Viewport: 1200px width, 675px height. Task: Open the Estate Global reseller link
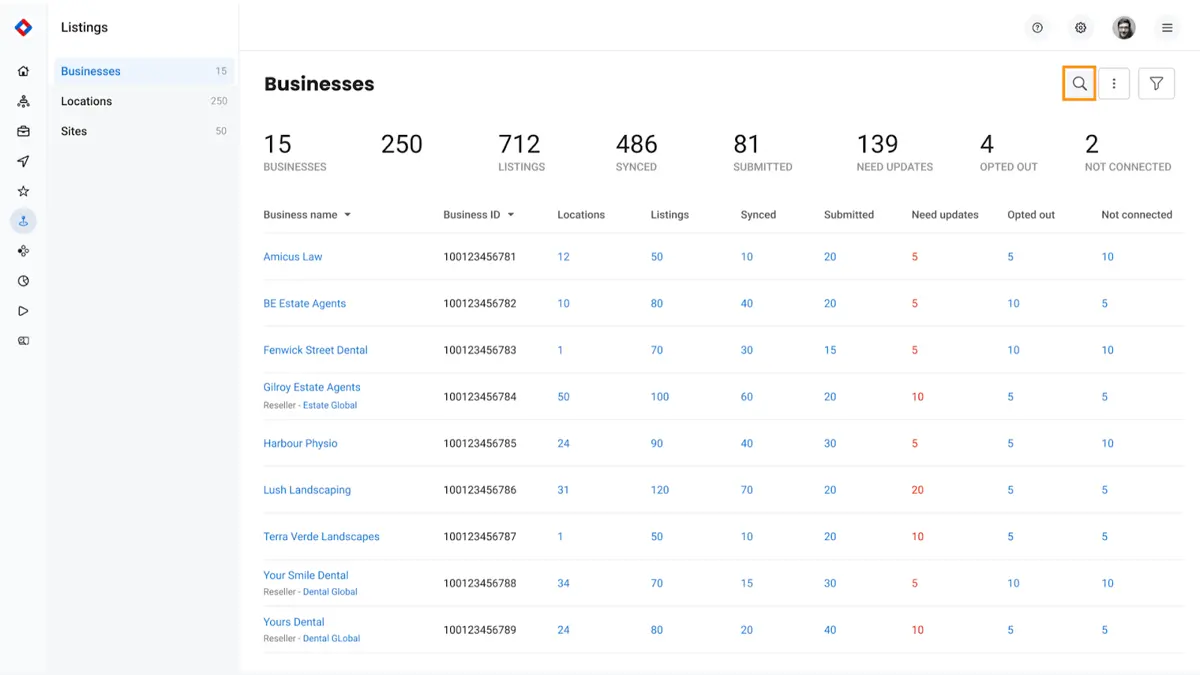point(330,405)
